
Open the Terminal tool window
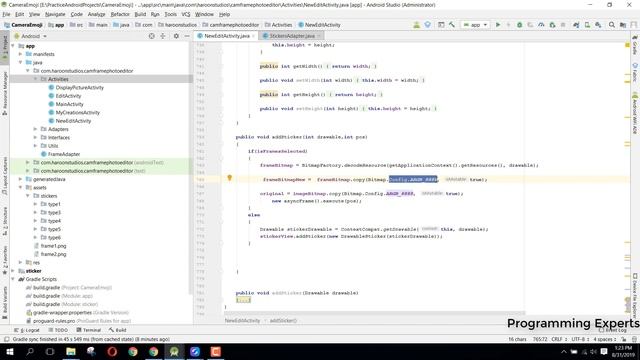(89, 330)
